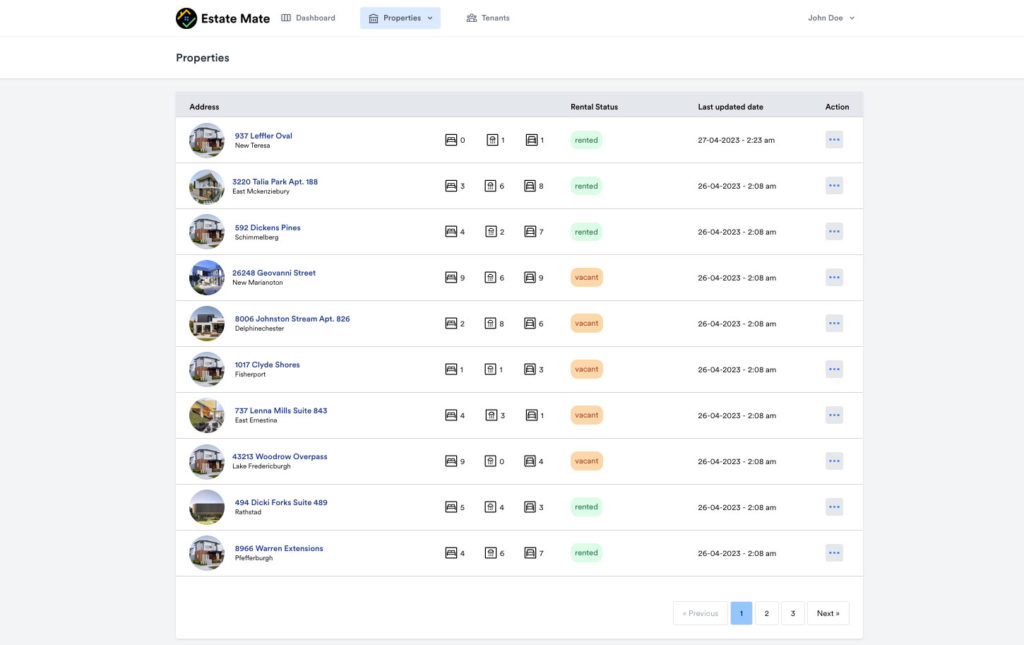
Task: Open actions menu for 494 Dicki Forks row
Action: (x=834, y=507)
